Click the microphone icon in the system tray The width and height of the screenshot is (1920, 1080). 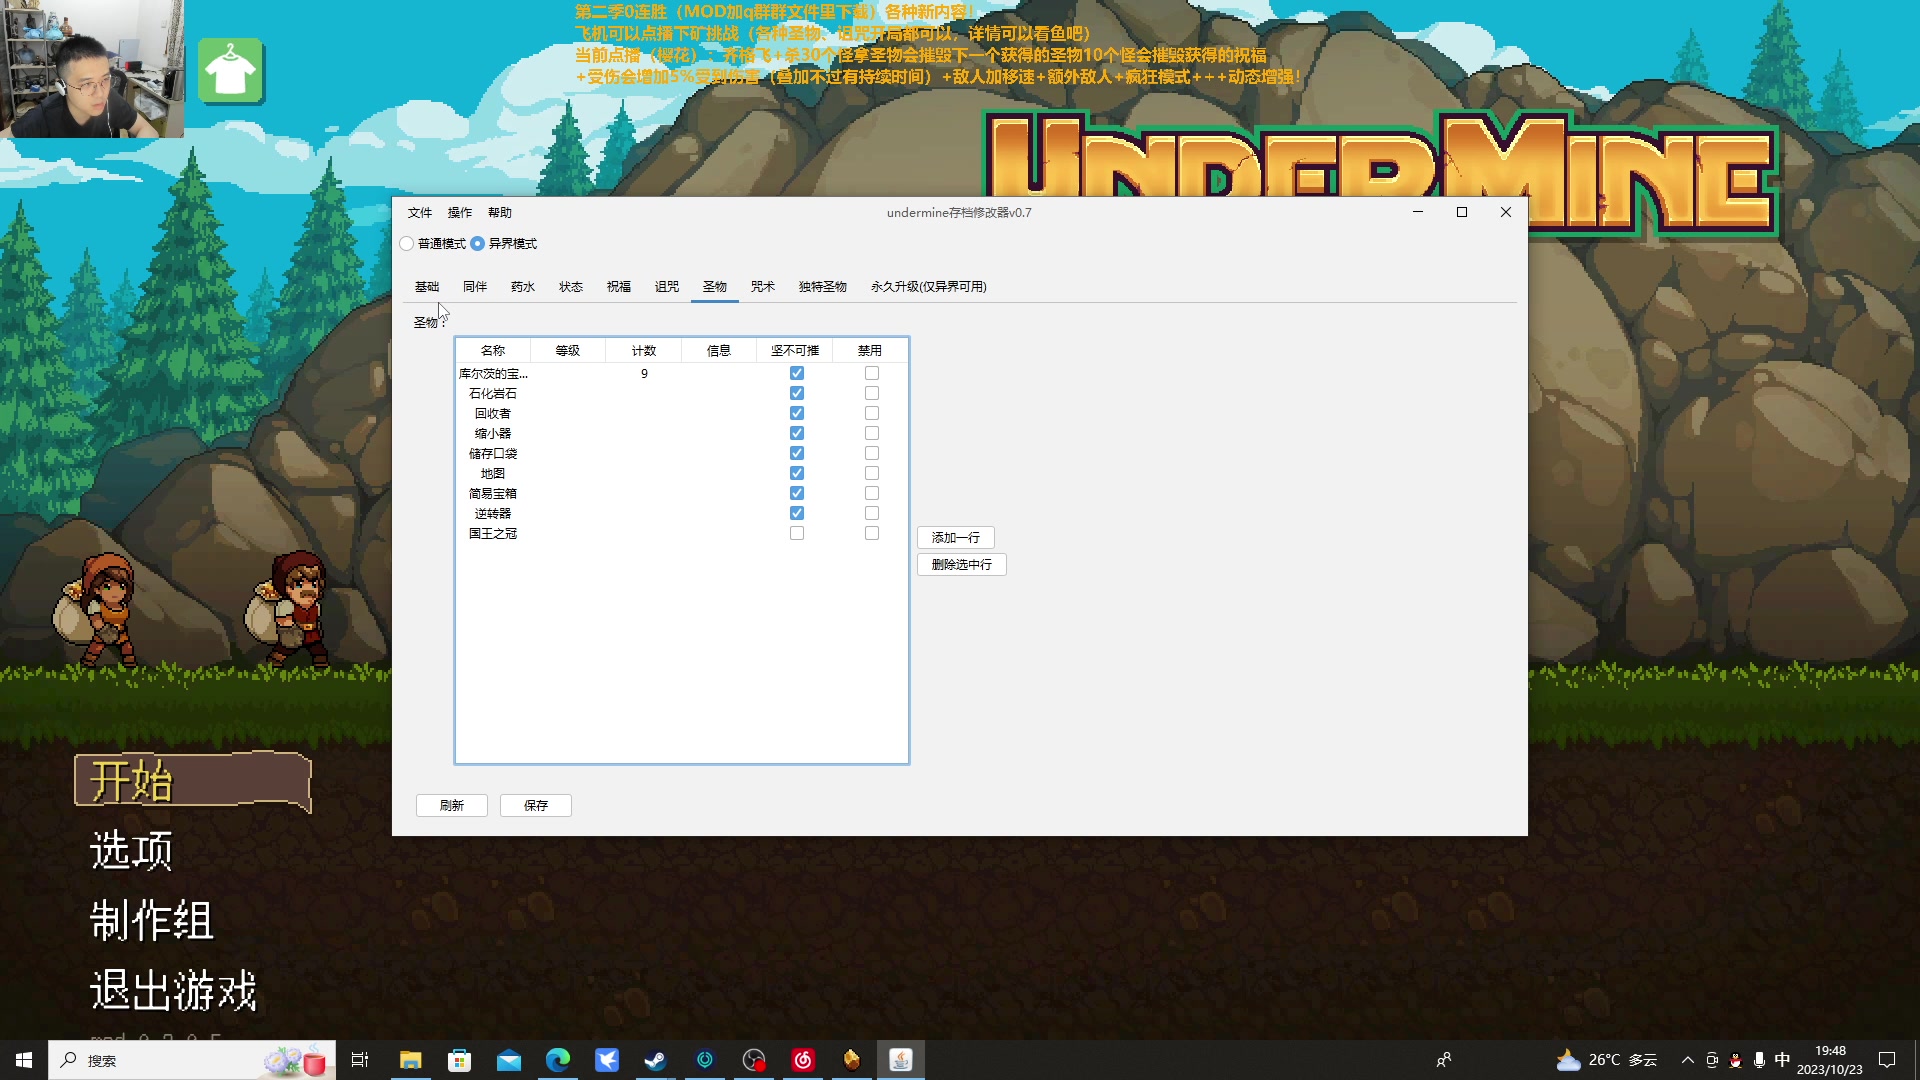pyautogui.click(x=1759, y=1060)
